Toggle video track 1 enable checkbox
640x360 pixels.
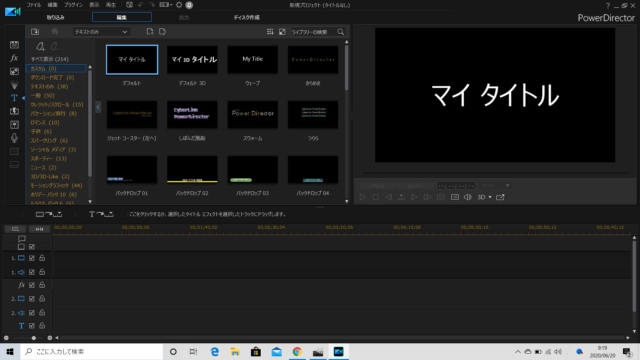[x=32, y=258]
